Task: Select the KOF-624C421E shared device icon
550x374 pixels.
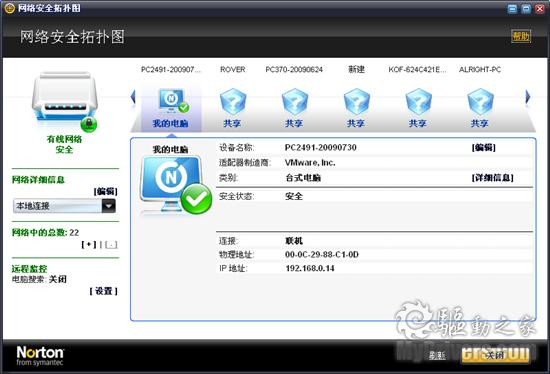Action: (418, 102)
